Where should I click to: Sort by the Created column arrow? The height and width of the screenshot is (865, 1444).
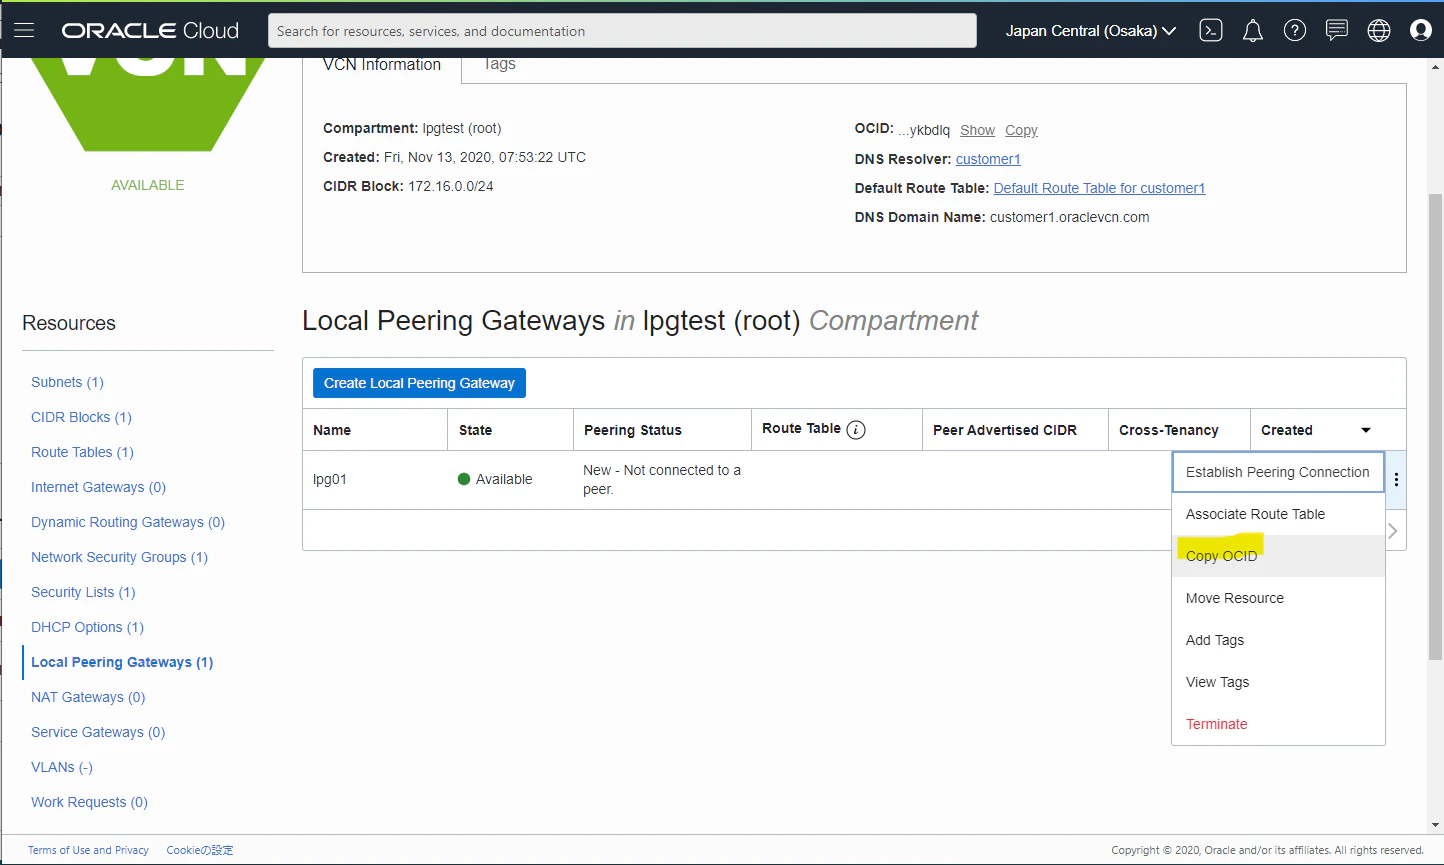(1366, 430)
